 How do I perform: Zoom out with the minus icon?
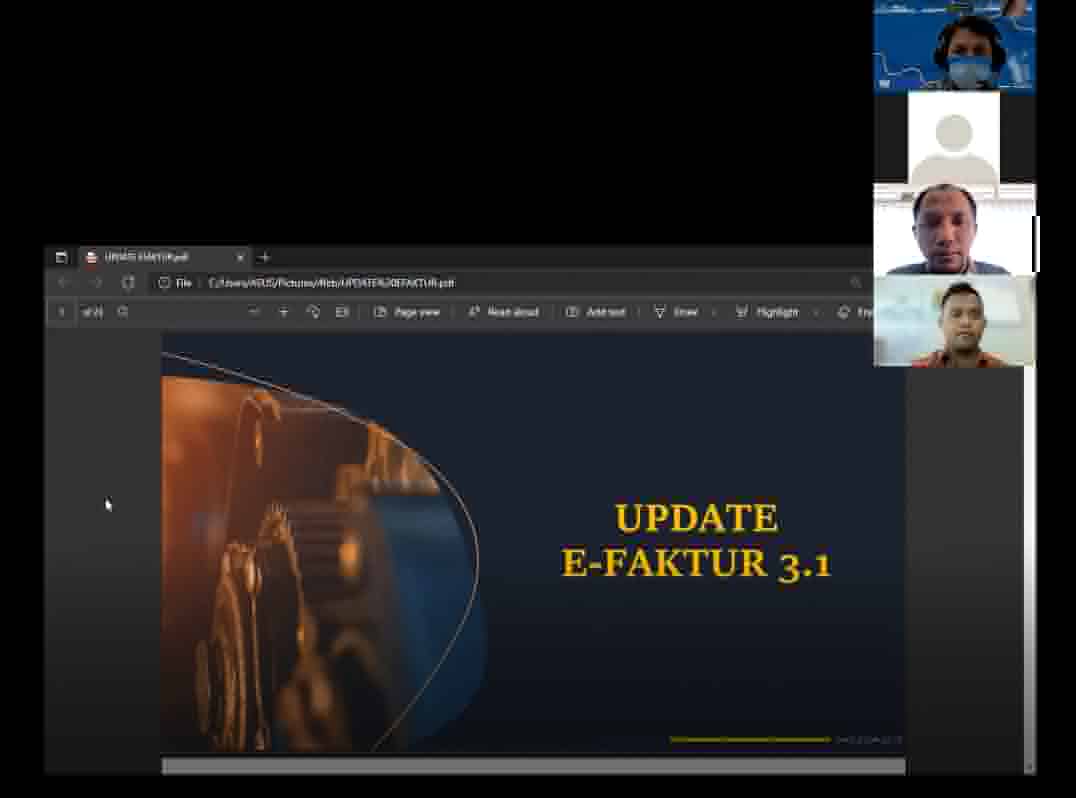pos(254,312)
